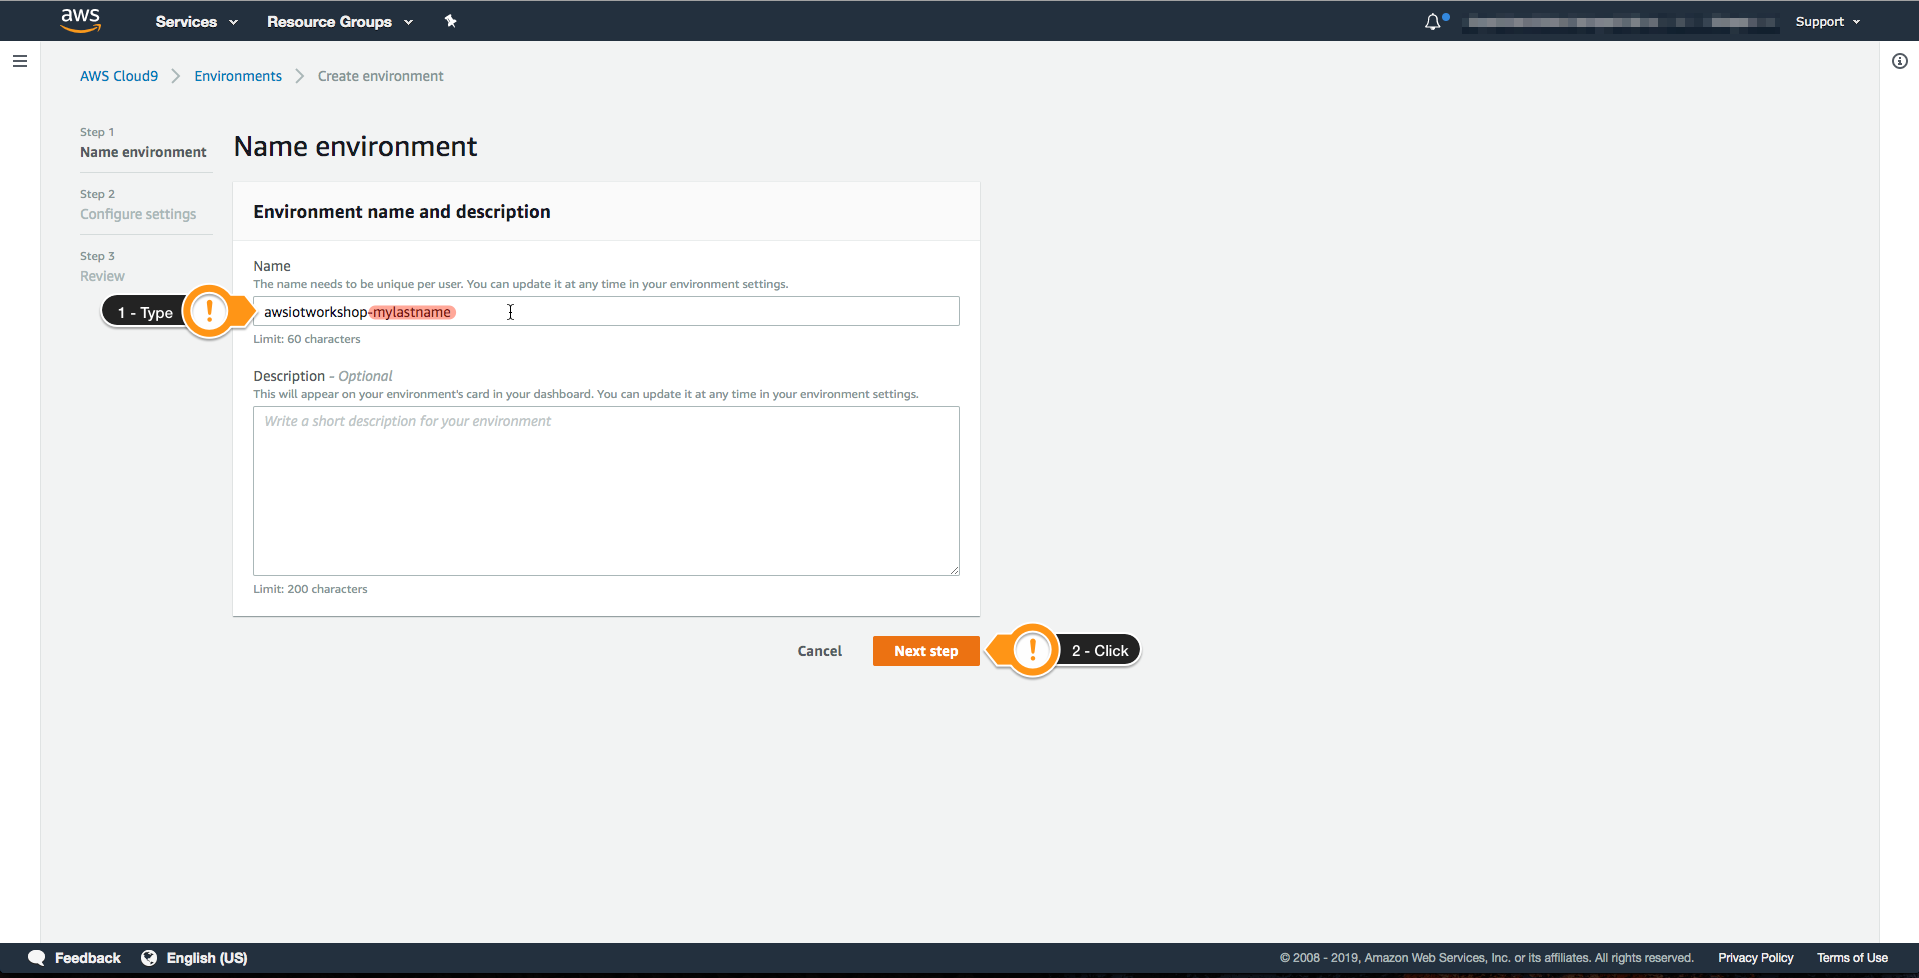This screenshot has height=978, width=1919.
Task: Go to AWS Cloud9 breadcrumb
Action: pyautogui.click(x=119, y=76)
